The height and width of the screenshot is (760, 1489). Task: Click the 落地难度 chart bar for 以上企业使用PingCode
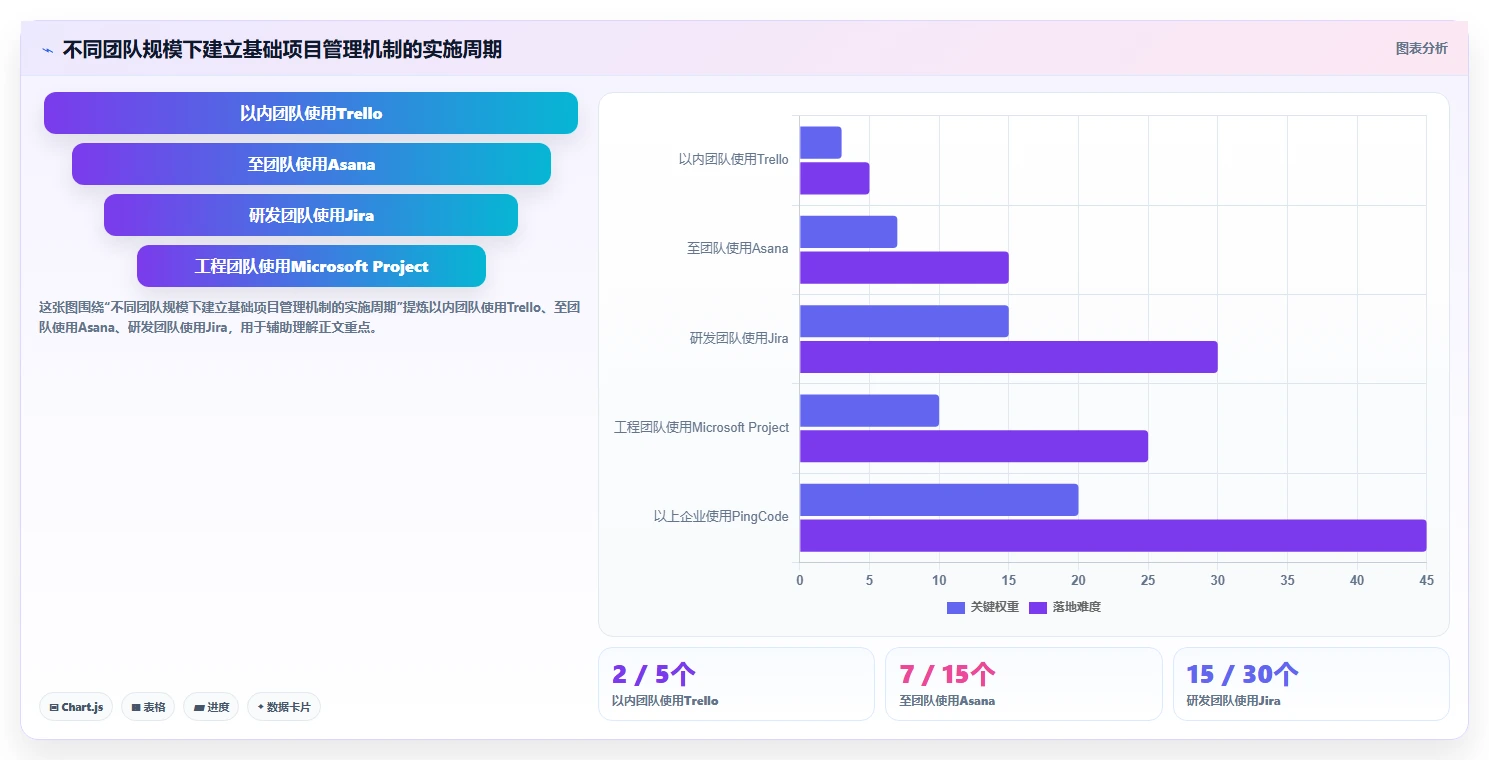click(1113, 536)
